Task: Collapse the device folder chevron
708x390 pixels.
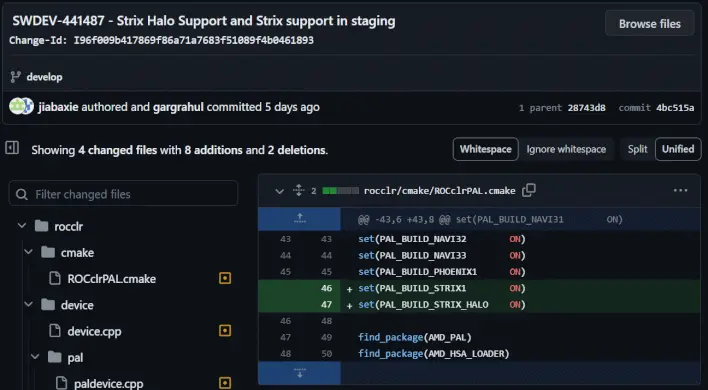Action: coord(28,304)
